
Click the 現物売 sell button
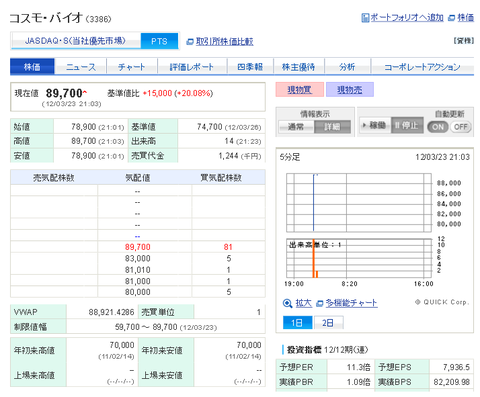pyautogui.click(x=350, y=90)
